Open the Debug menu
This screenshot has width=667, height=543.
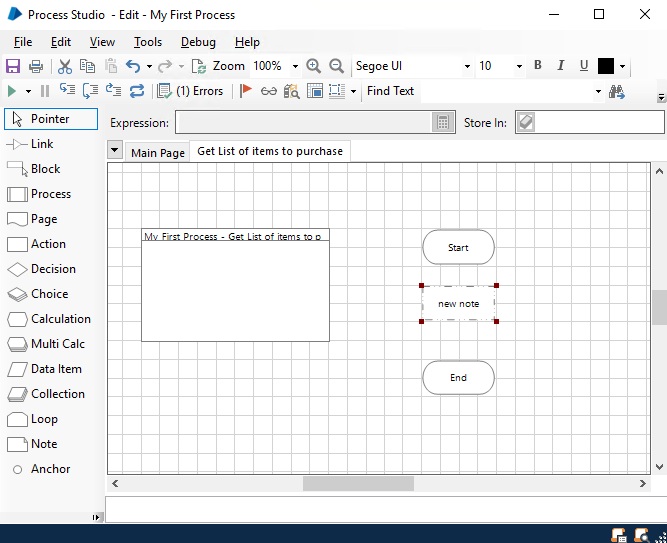(x=198, y=42)
